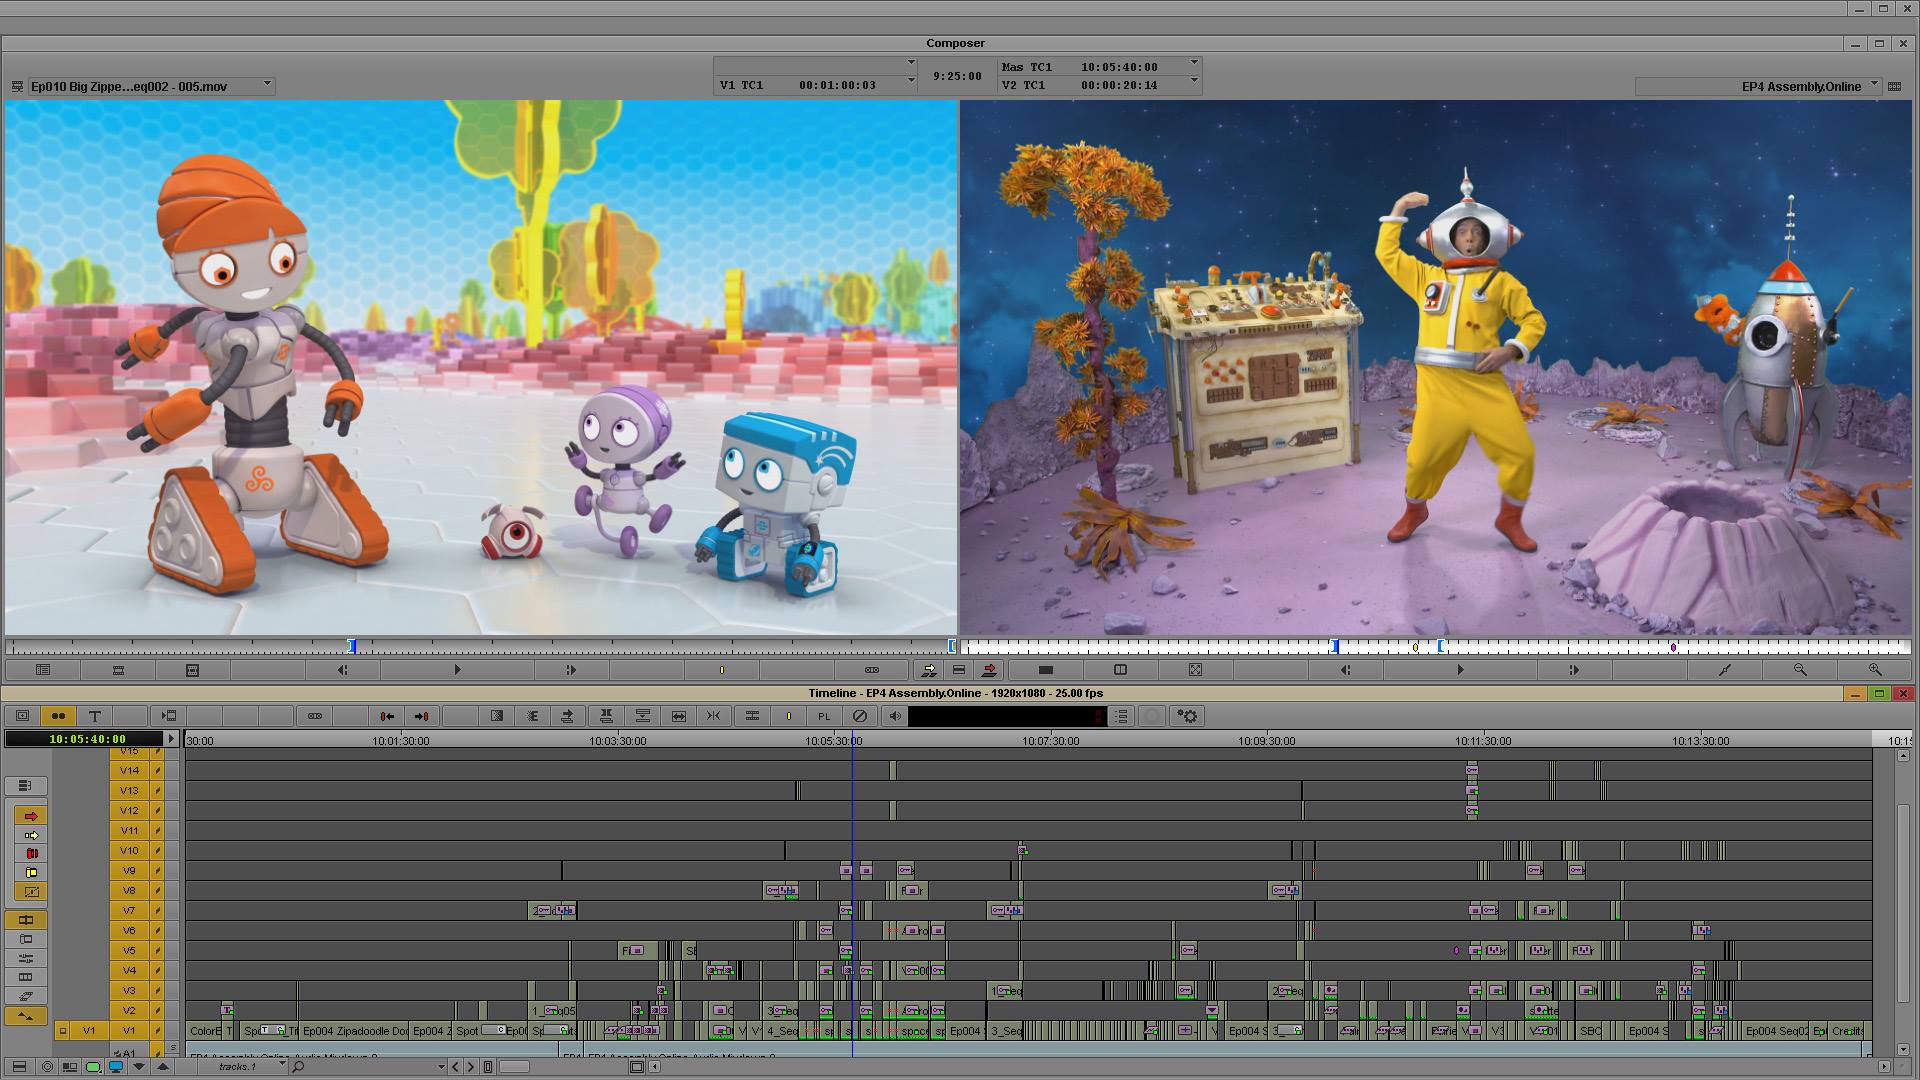The image size is (1920, 1080).
Task: Click the timeline timecode display 10:05:40:00
Action: tap(84, 739)
